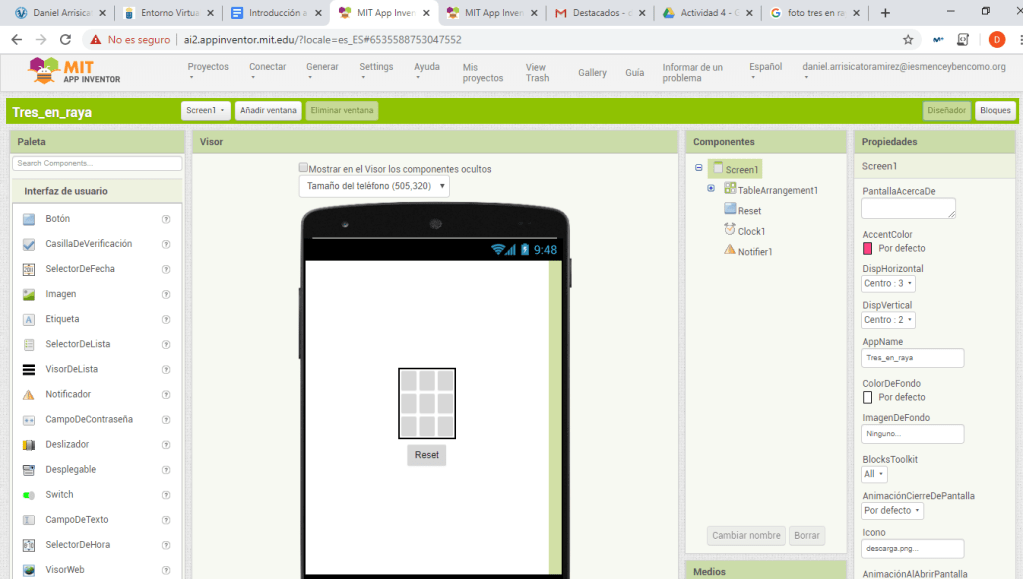The width and height of the screenshot is (1023, 579).
Task: Click the Switch component in palette
Action: 59,495
